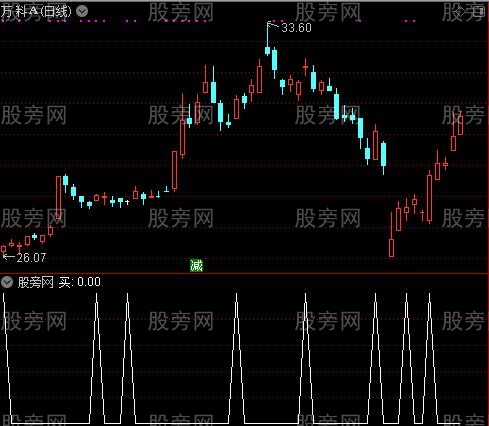Click the 33.60 high price label
489x426 pixels.
click(296, 28)
